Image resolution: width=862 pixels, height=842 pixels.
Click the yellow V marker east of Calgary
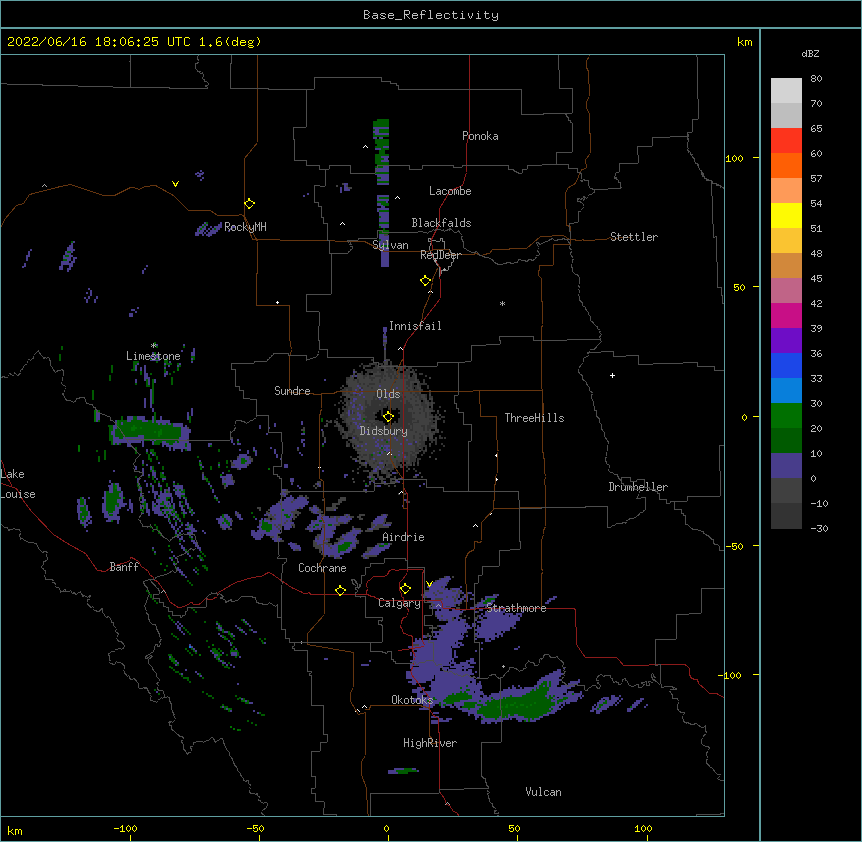(x=429, y=584)
